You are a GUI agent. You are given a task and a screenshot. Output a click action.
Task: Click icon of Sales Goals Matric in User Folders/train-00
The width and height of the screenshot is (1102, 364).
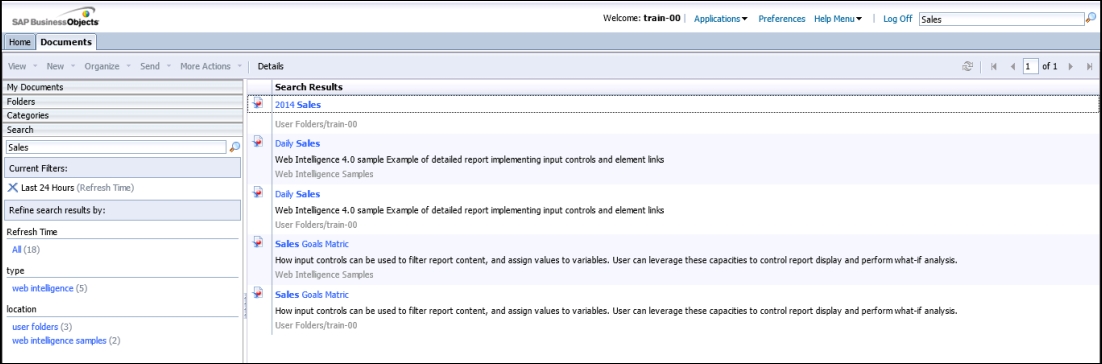pos(258,292)
